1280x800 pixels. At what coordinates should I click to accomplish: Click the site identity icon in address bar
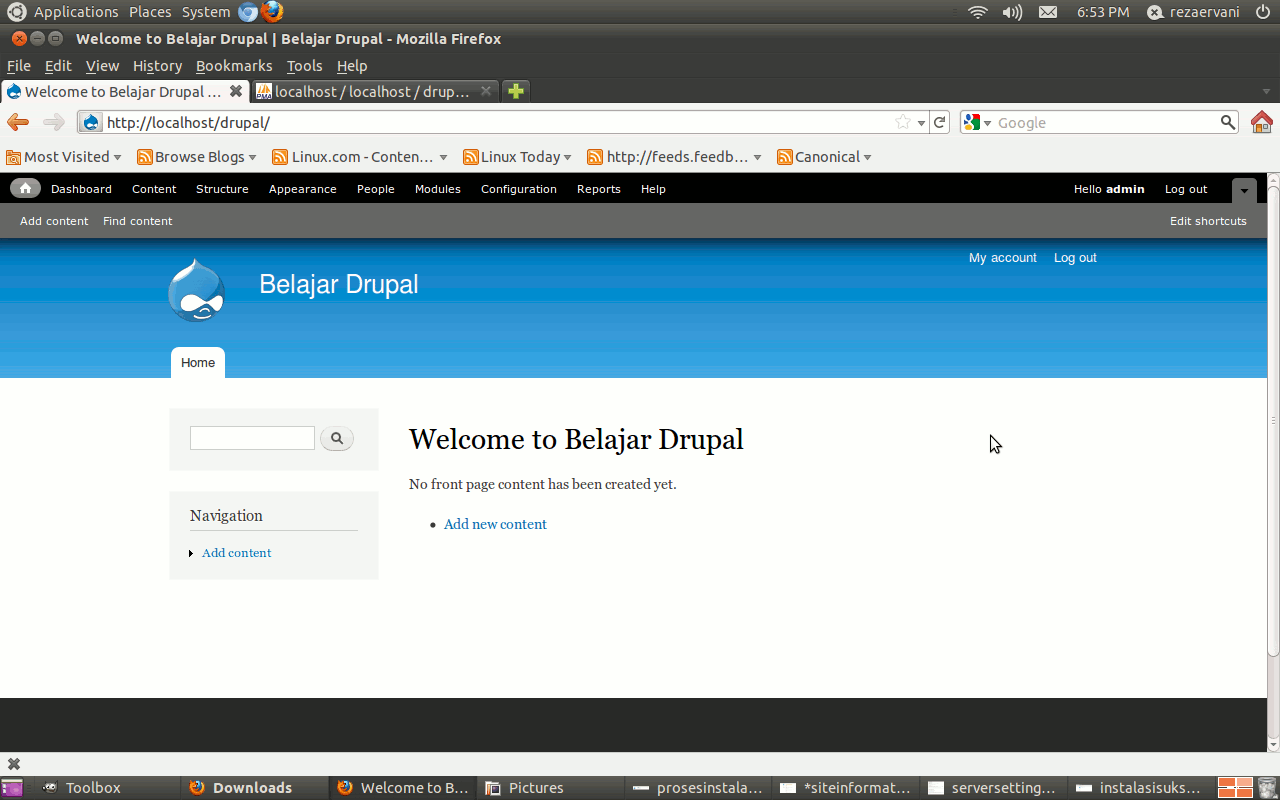[x=91, y=122]
